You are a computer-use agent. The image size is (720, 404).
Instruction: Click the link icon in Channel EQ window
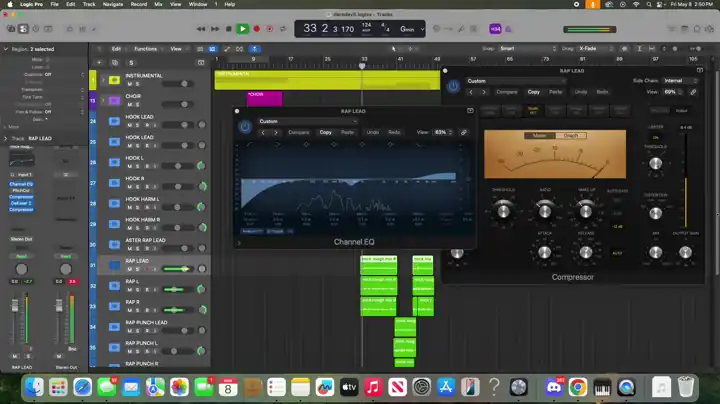tap(464, 132)
